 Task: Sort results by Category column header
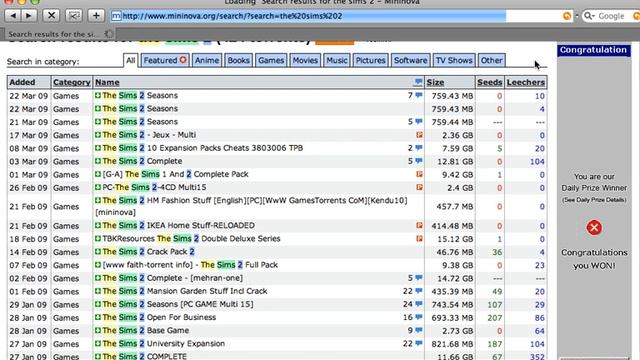71,82
